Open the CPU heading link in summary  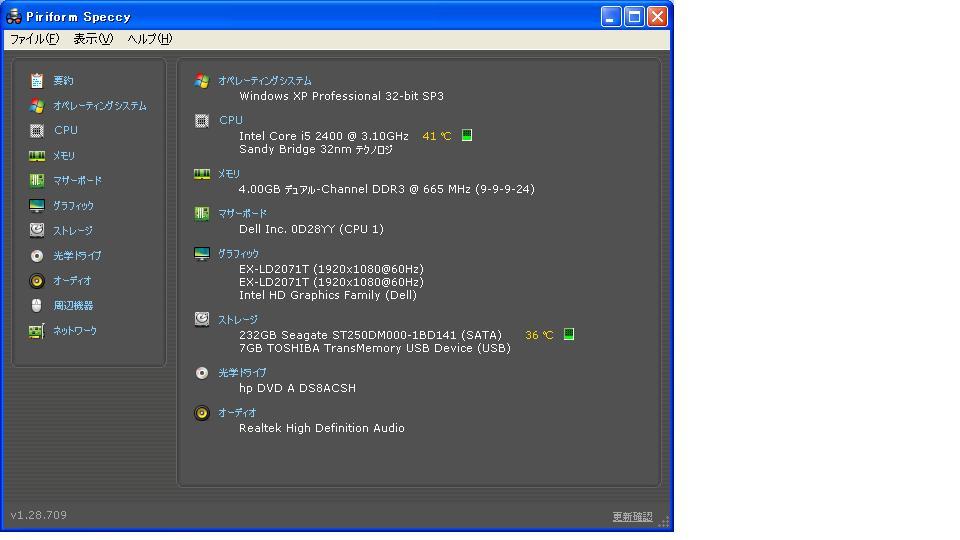coord(231,121)
